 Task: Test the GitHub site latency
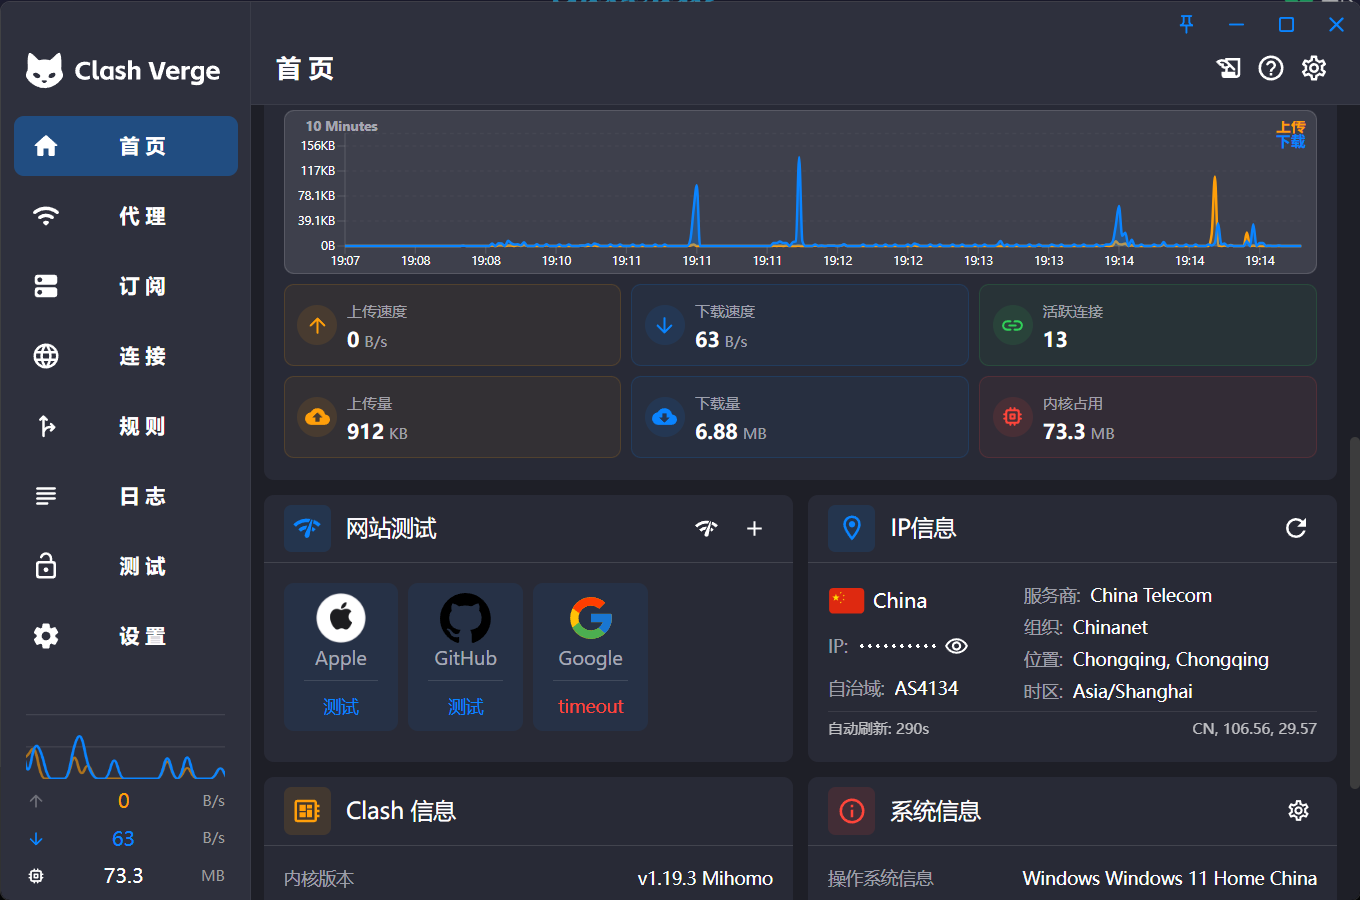tap(465, 706)
